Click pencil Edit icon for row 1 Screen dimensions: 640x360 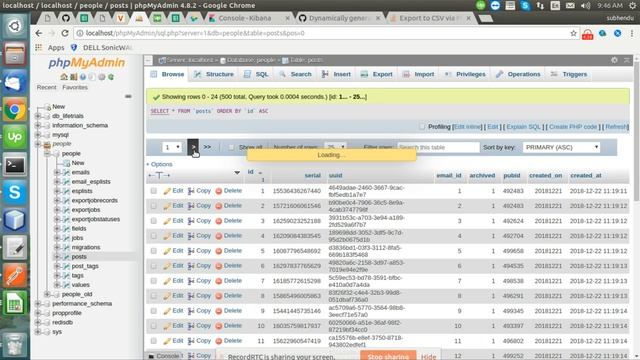click(167, 191)
